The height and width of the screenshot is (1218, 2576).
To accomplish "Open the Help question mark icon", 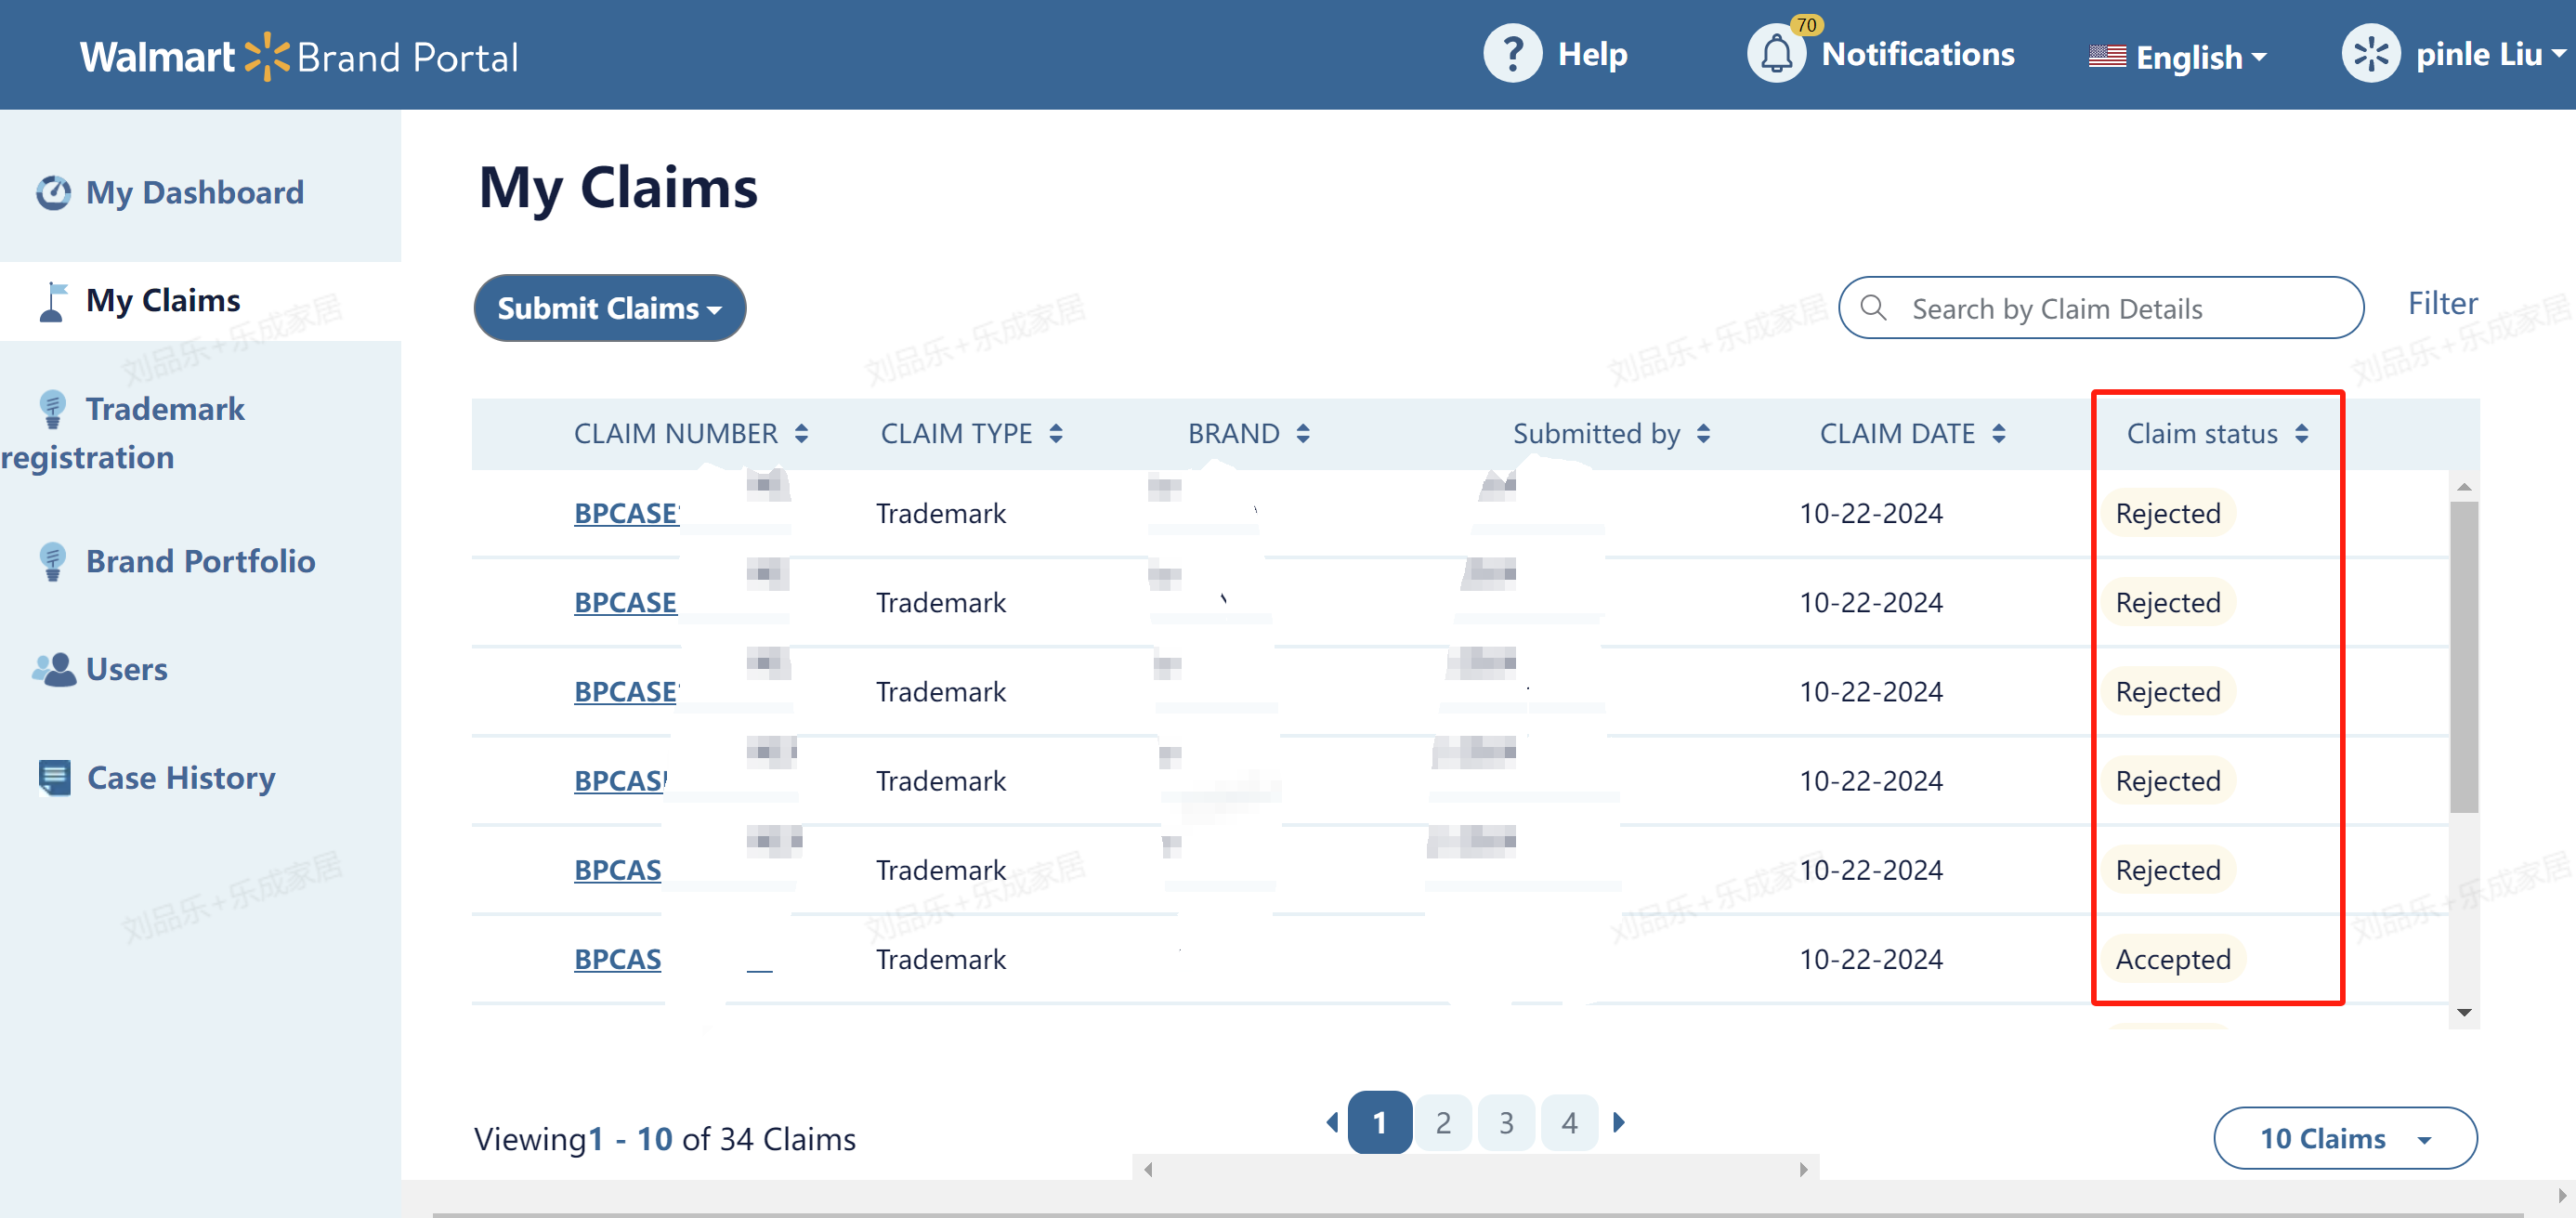I will tap(1512, 54).
